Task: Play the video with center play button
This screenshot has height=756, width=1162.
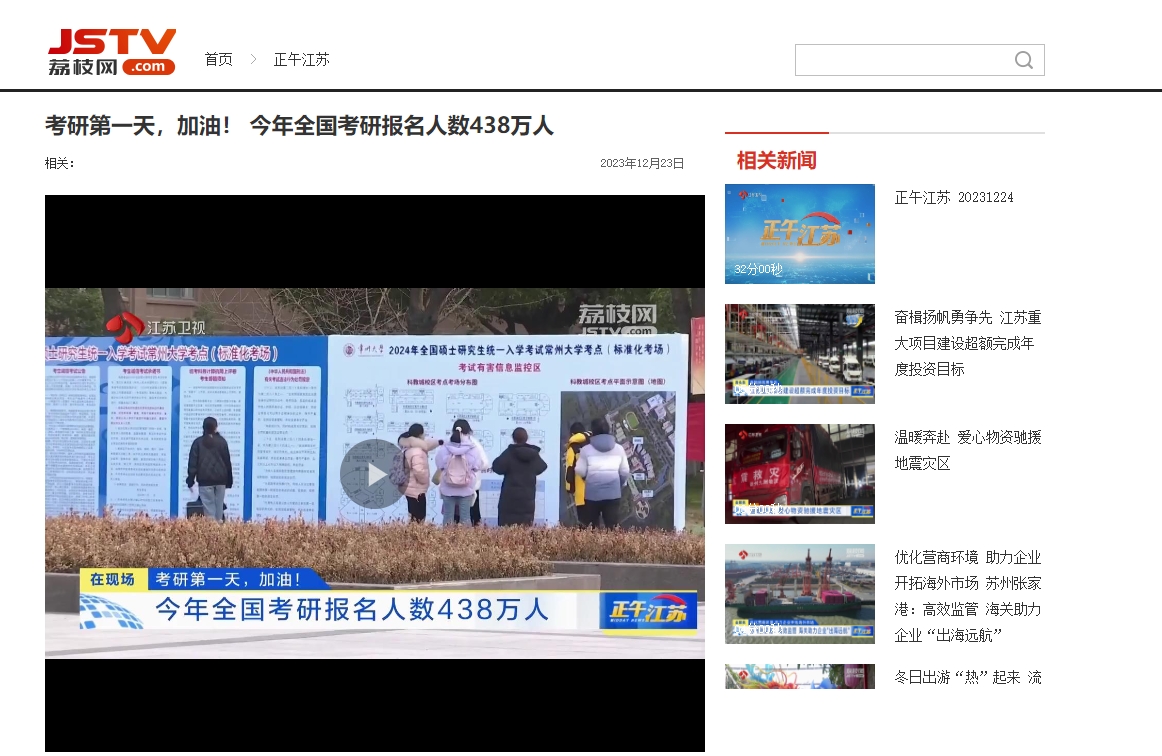Action: coord(372,473)
